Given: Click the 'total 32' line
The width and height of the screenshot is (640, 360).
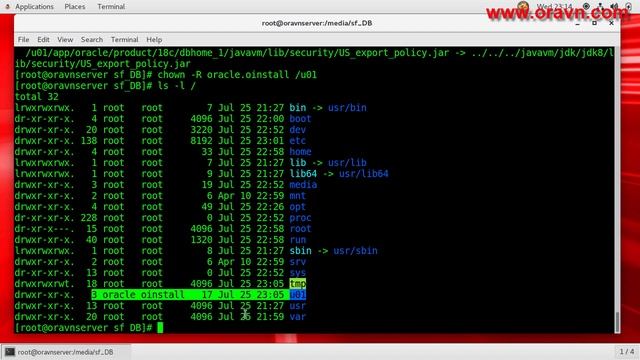Looking at the screenshot, I should click(37, 97).
